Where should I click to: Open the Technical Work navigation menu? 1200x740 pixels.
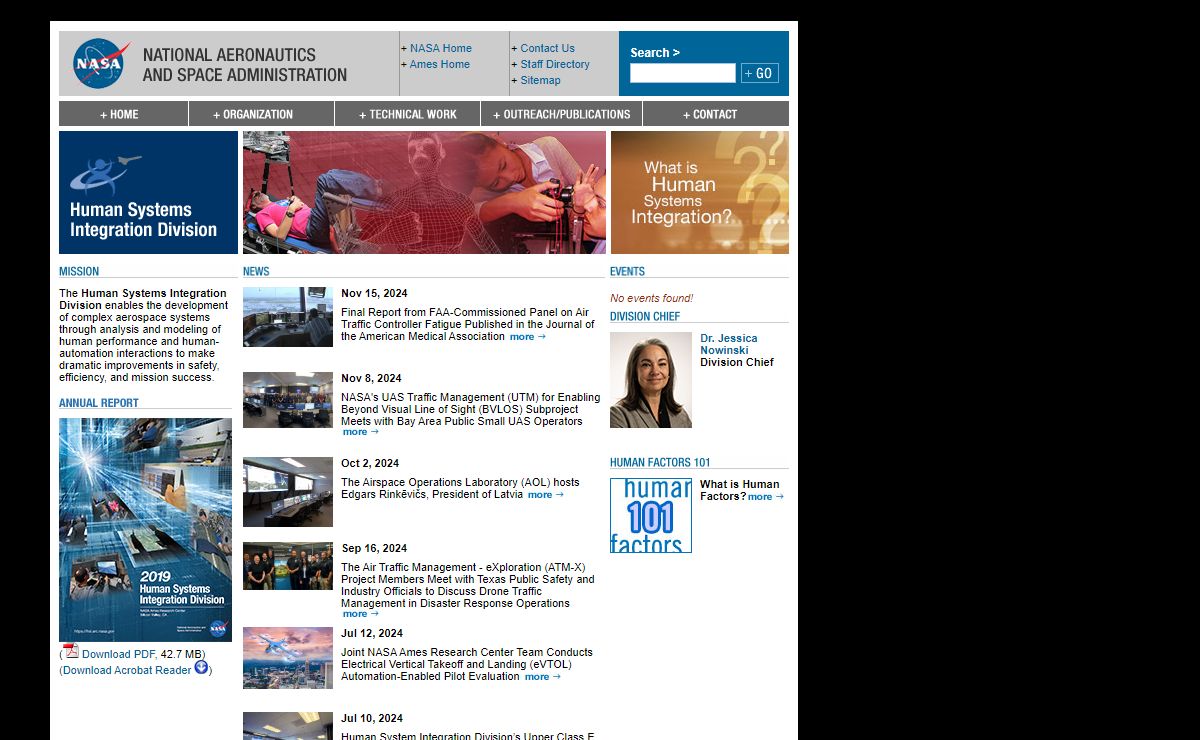[x=407, y=114]
